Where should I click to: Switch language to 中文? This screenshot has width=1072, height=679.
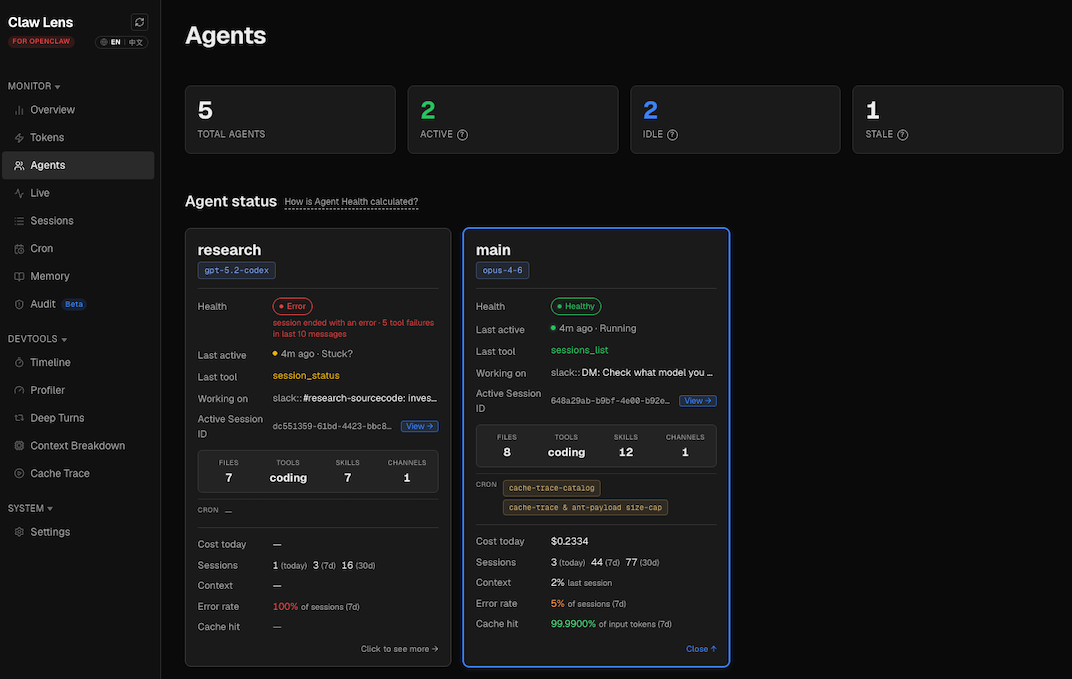(x=136, y=42)
